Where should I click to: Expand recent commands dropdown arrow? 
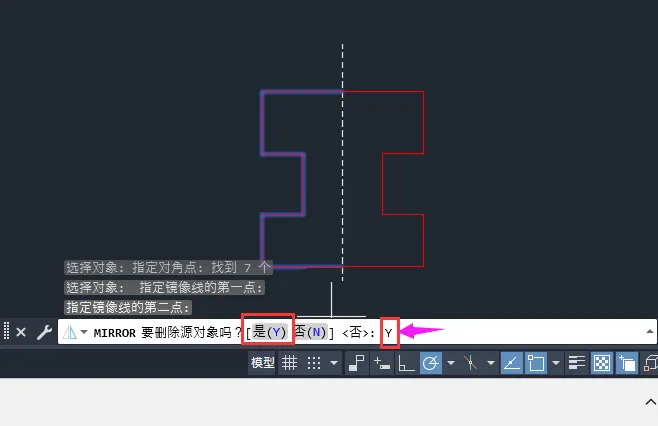pos(84,332)
